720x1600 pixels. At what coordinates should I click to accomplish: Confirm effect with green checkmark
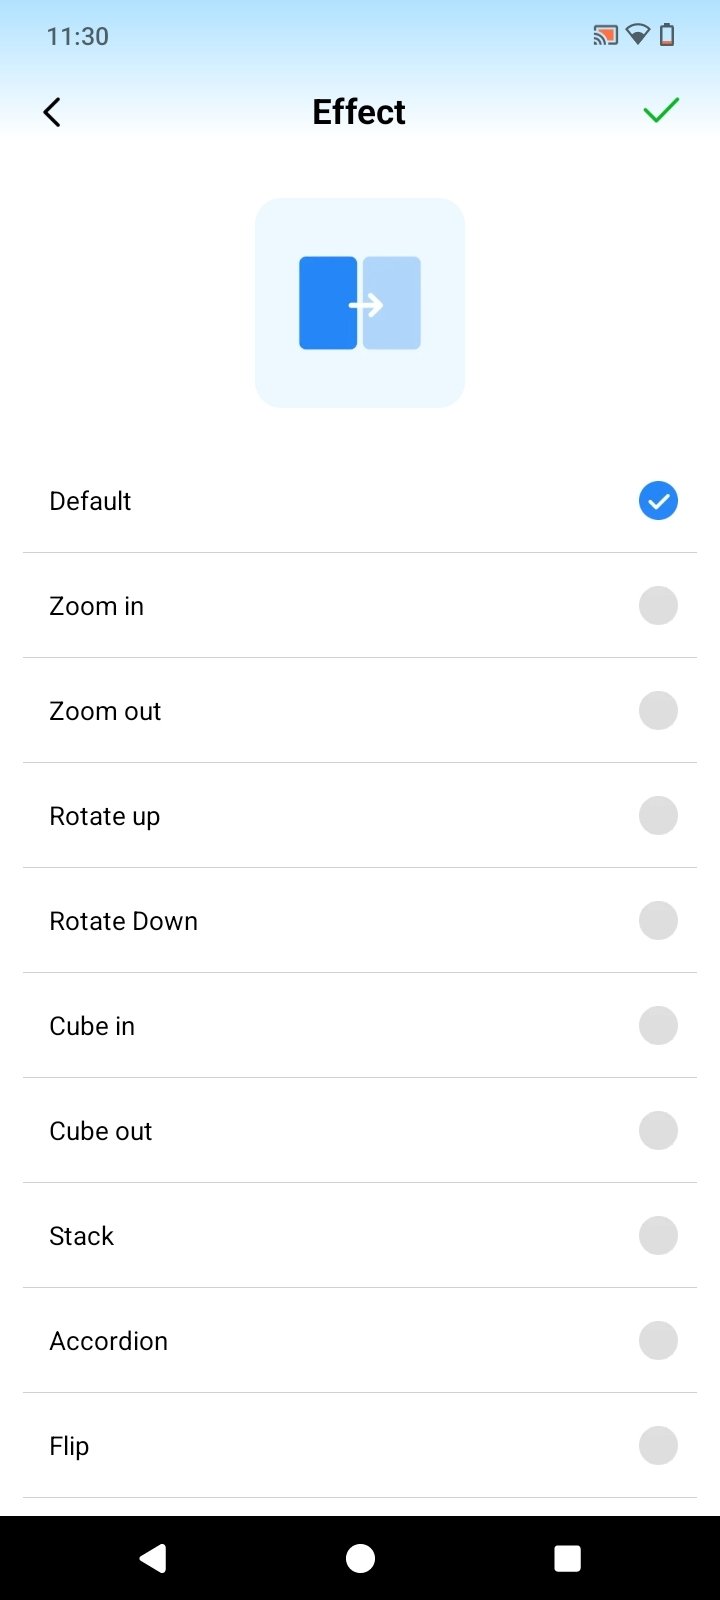(x=661, y=110)
